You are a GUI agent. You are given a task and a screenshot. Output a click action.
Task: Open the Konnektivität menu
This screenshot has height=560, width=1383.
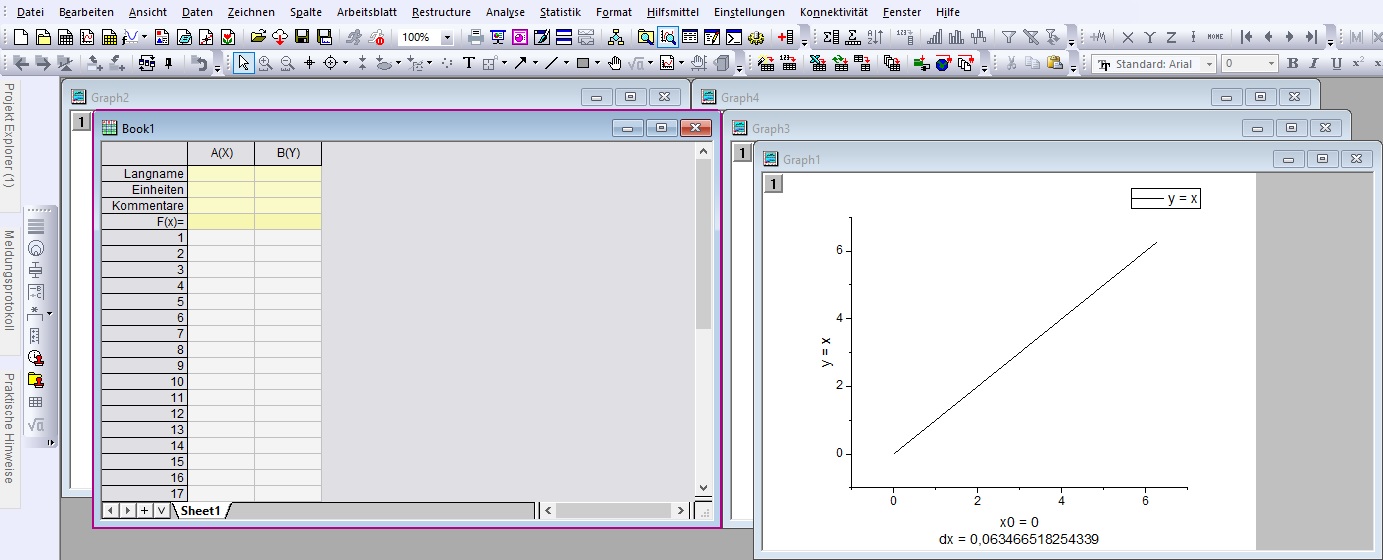point(834,12)
